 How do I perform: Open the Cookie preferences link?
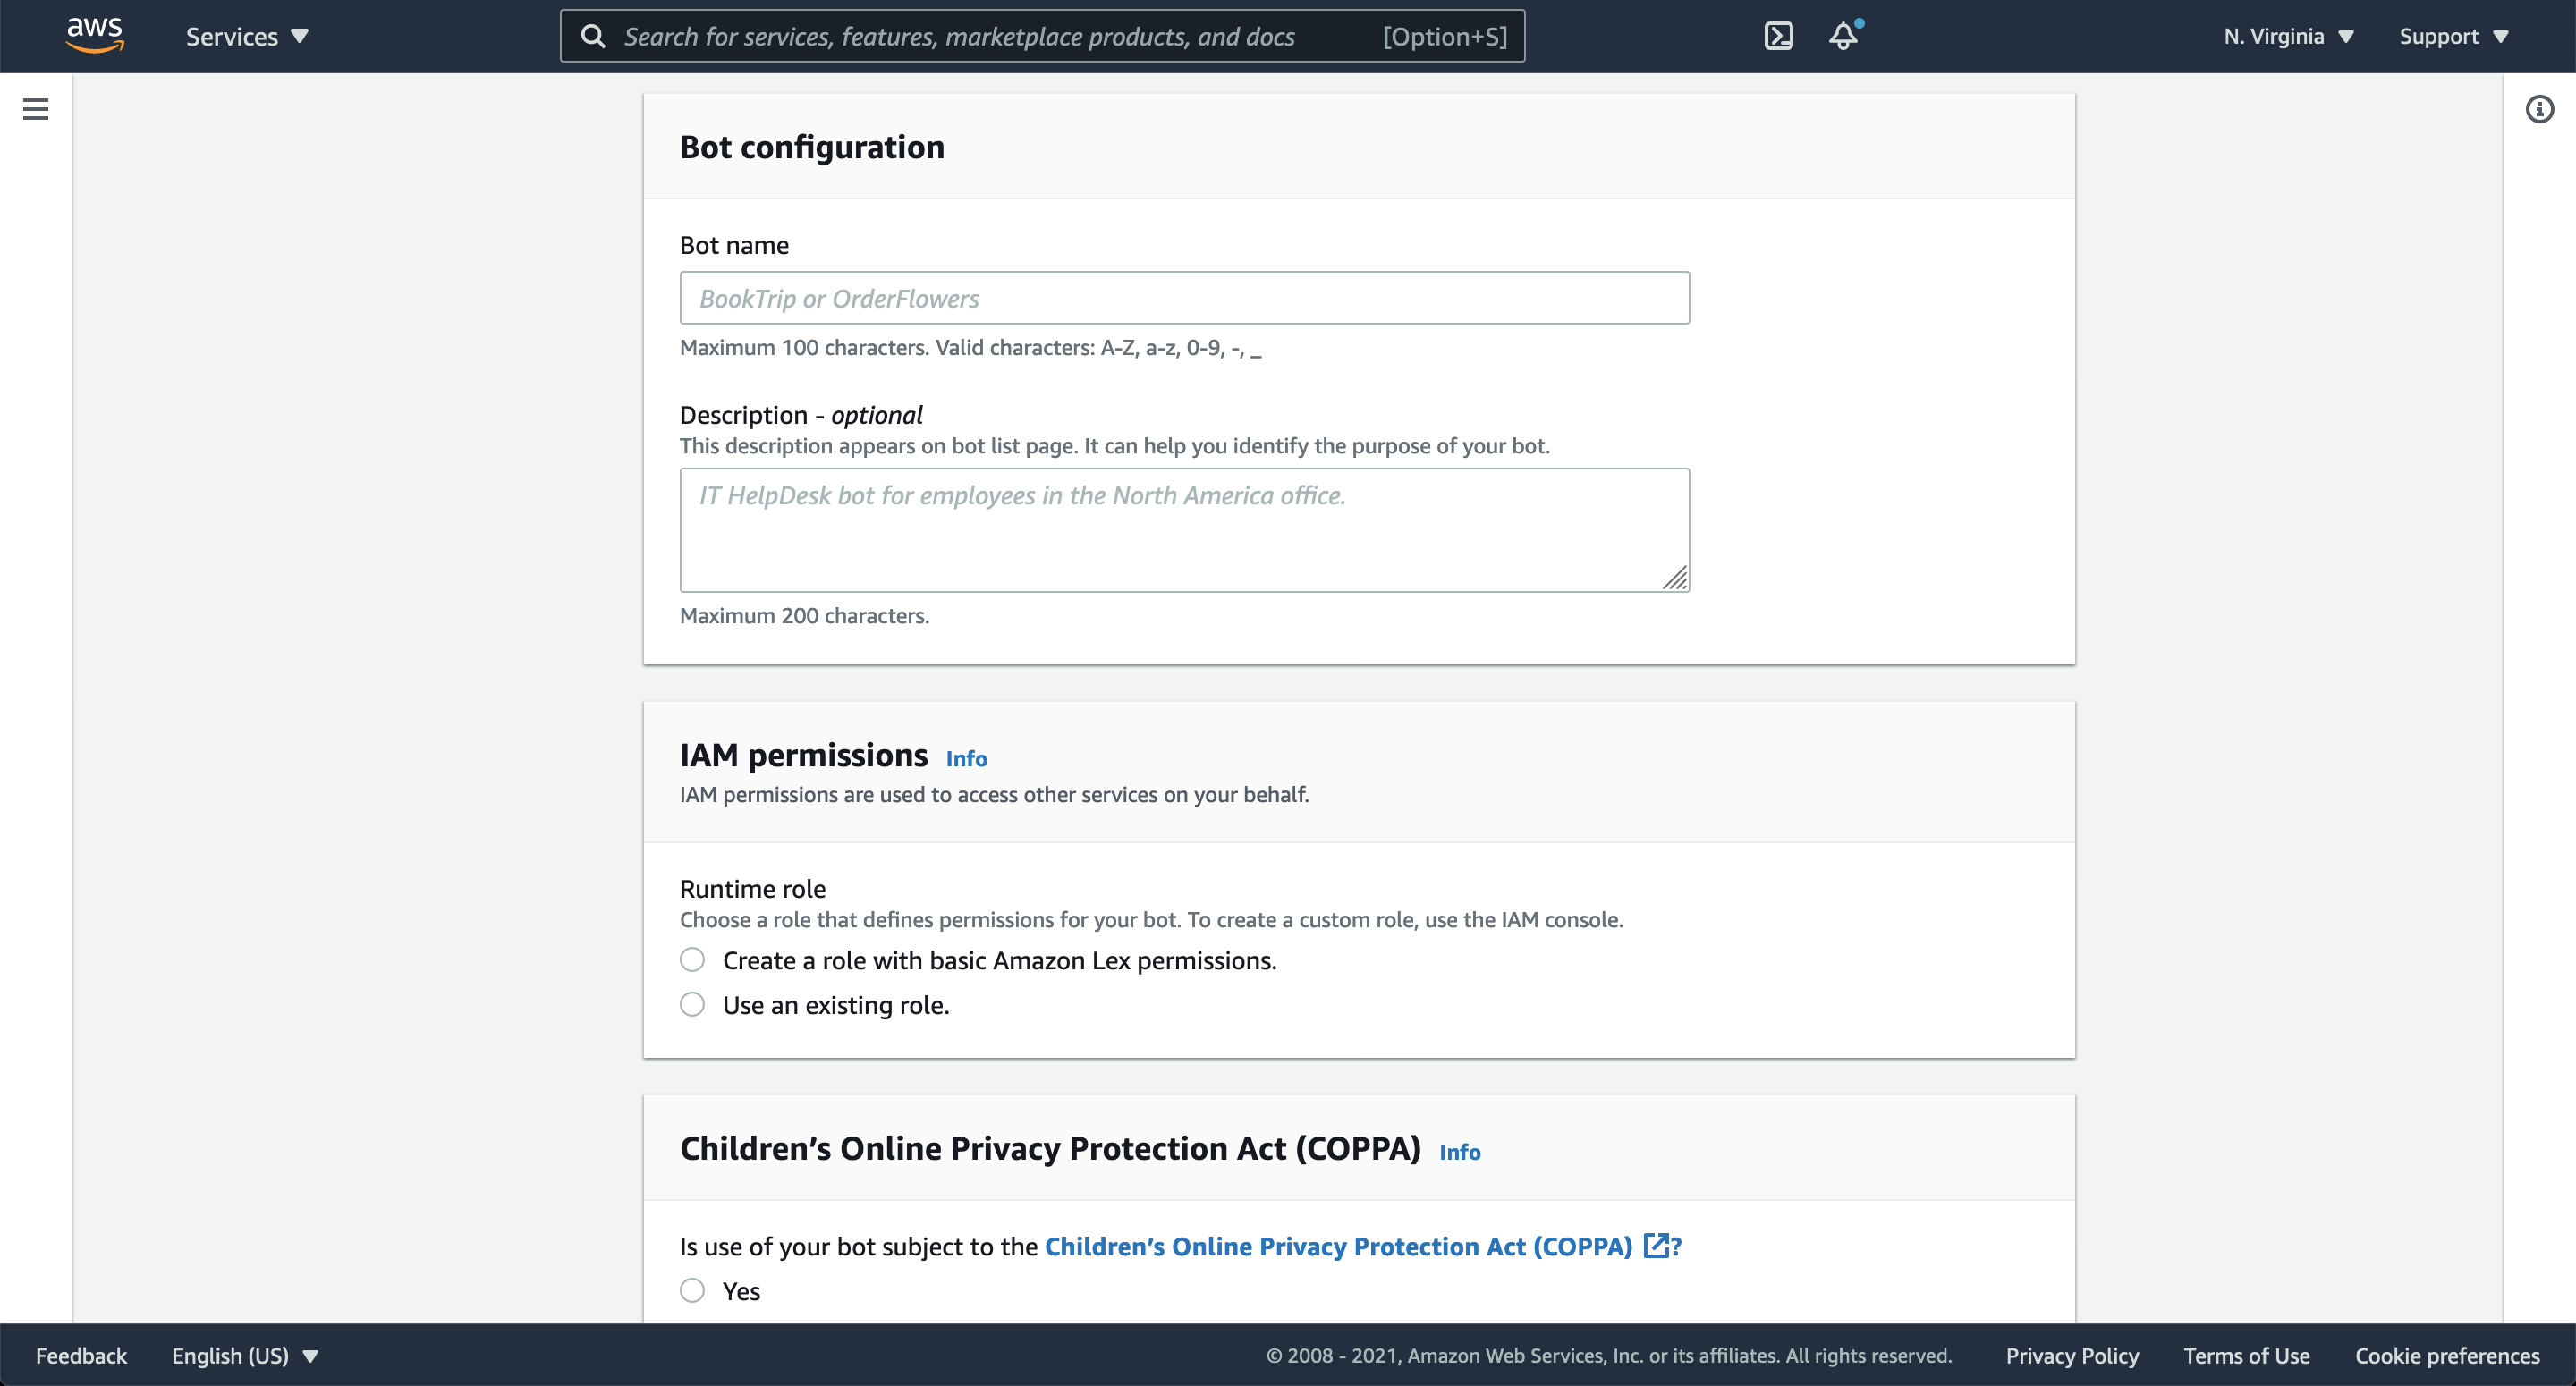(x=2446, y=1355)
